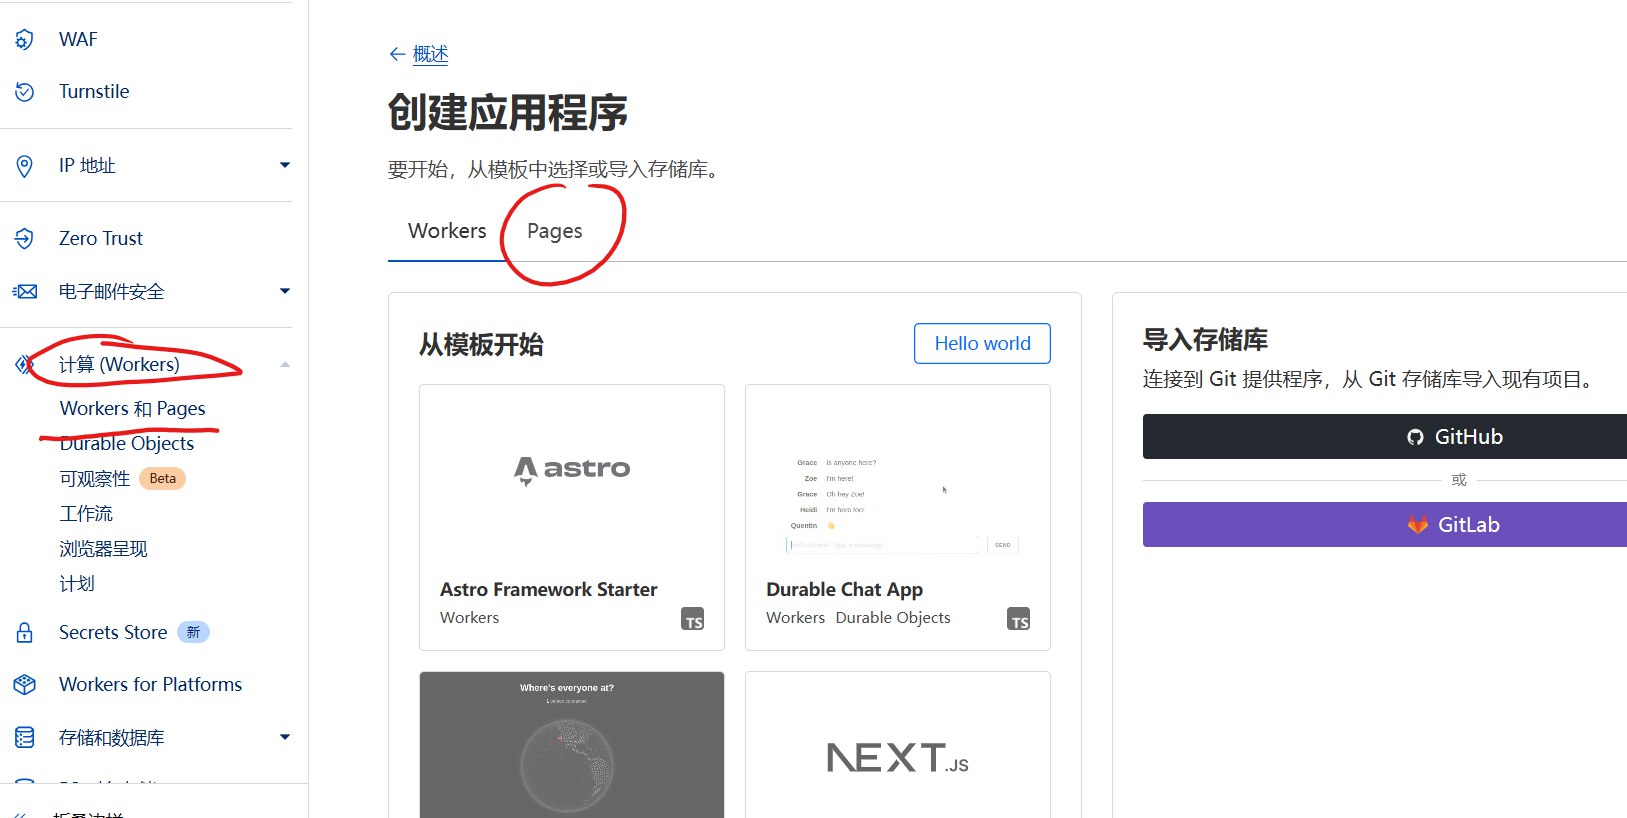Click the Workers tag on Durable Chat App
Screen dimensions: 1627x818
click(795, 618)
